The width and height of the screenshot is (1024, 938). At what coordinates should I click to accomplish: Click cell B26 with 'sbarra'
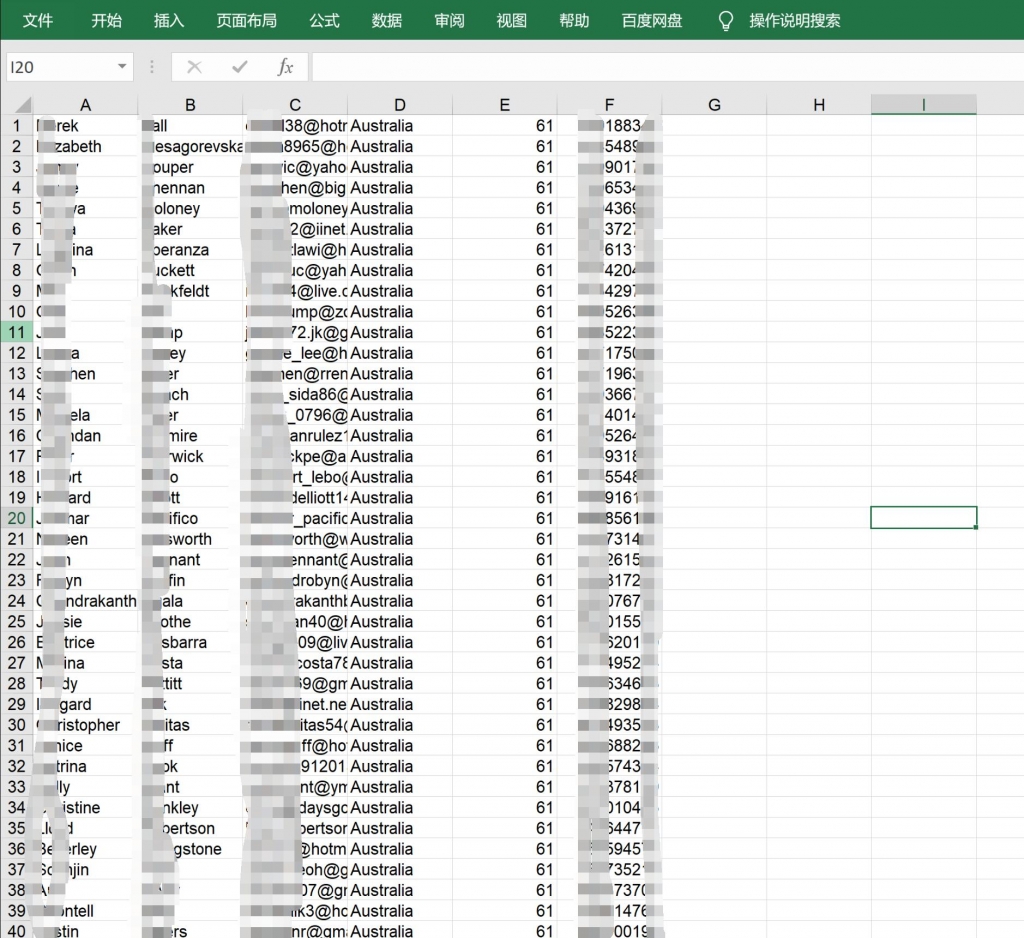pos(190,642)
